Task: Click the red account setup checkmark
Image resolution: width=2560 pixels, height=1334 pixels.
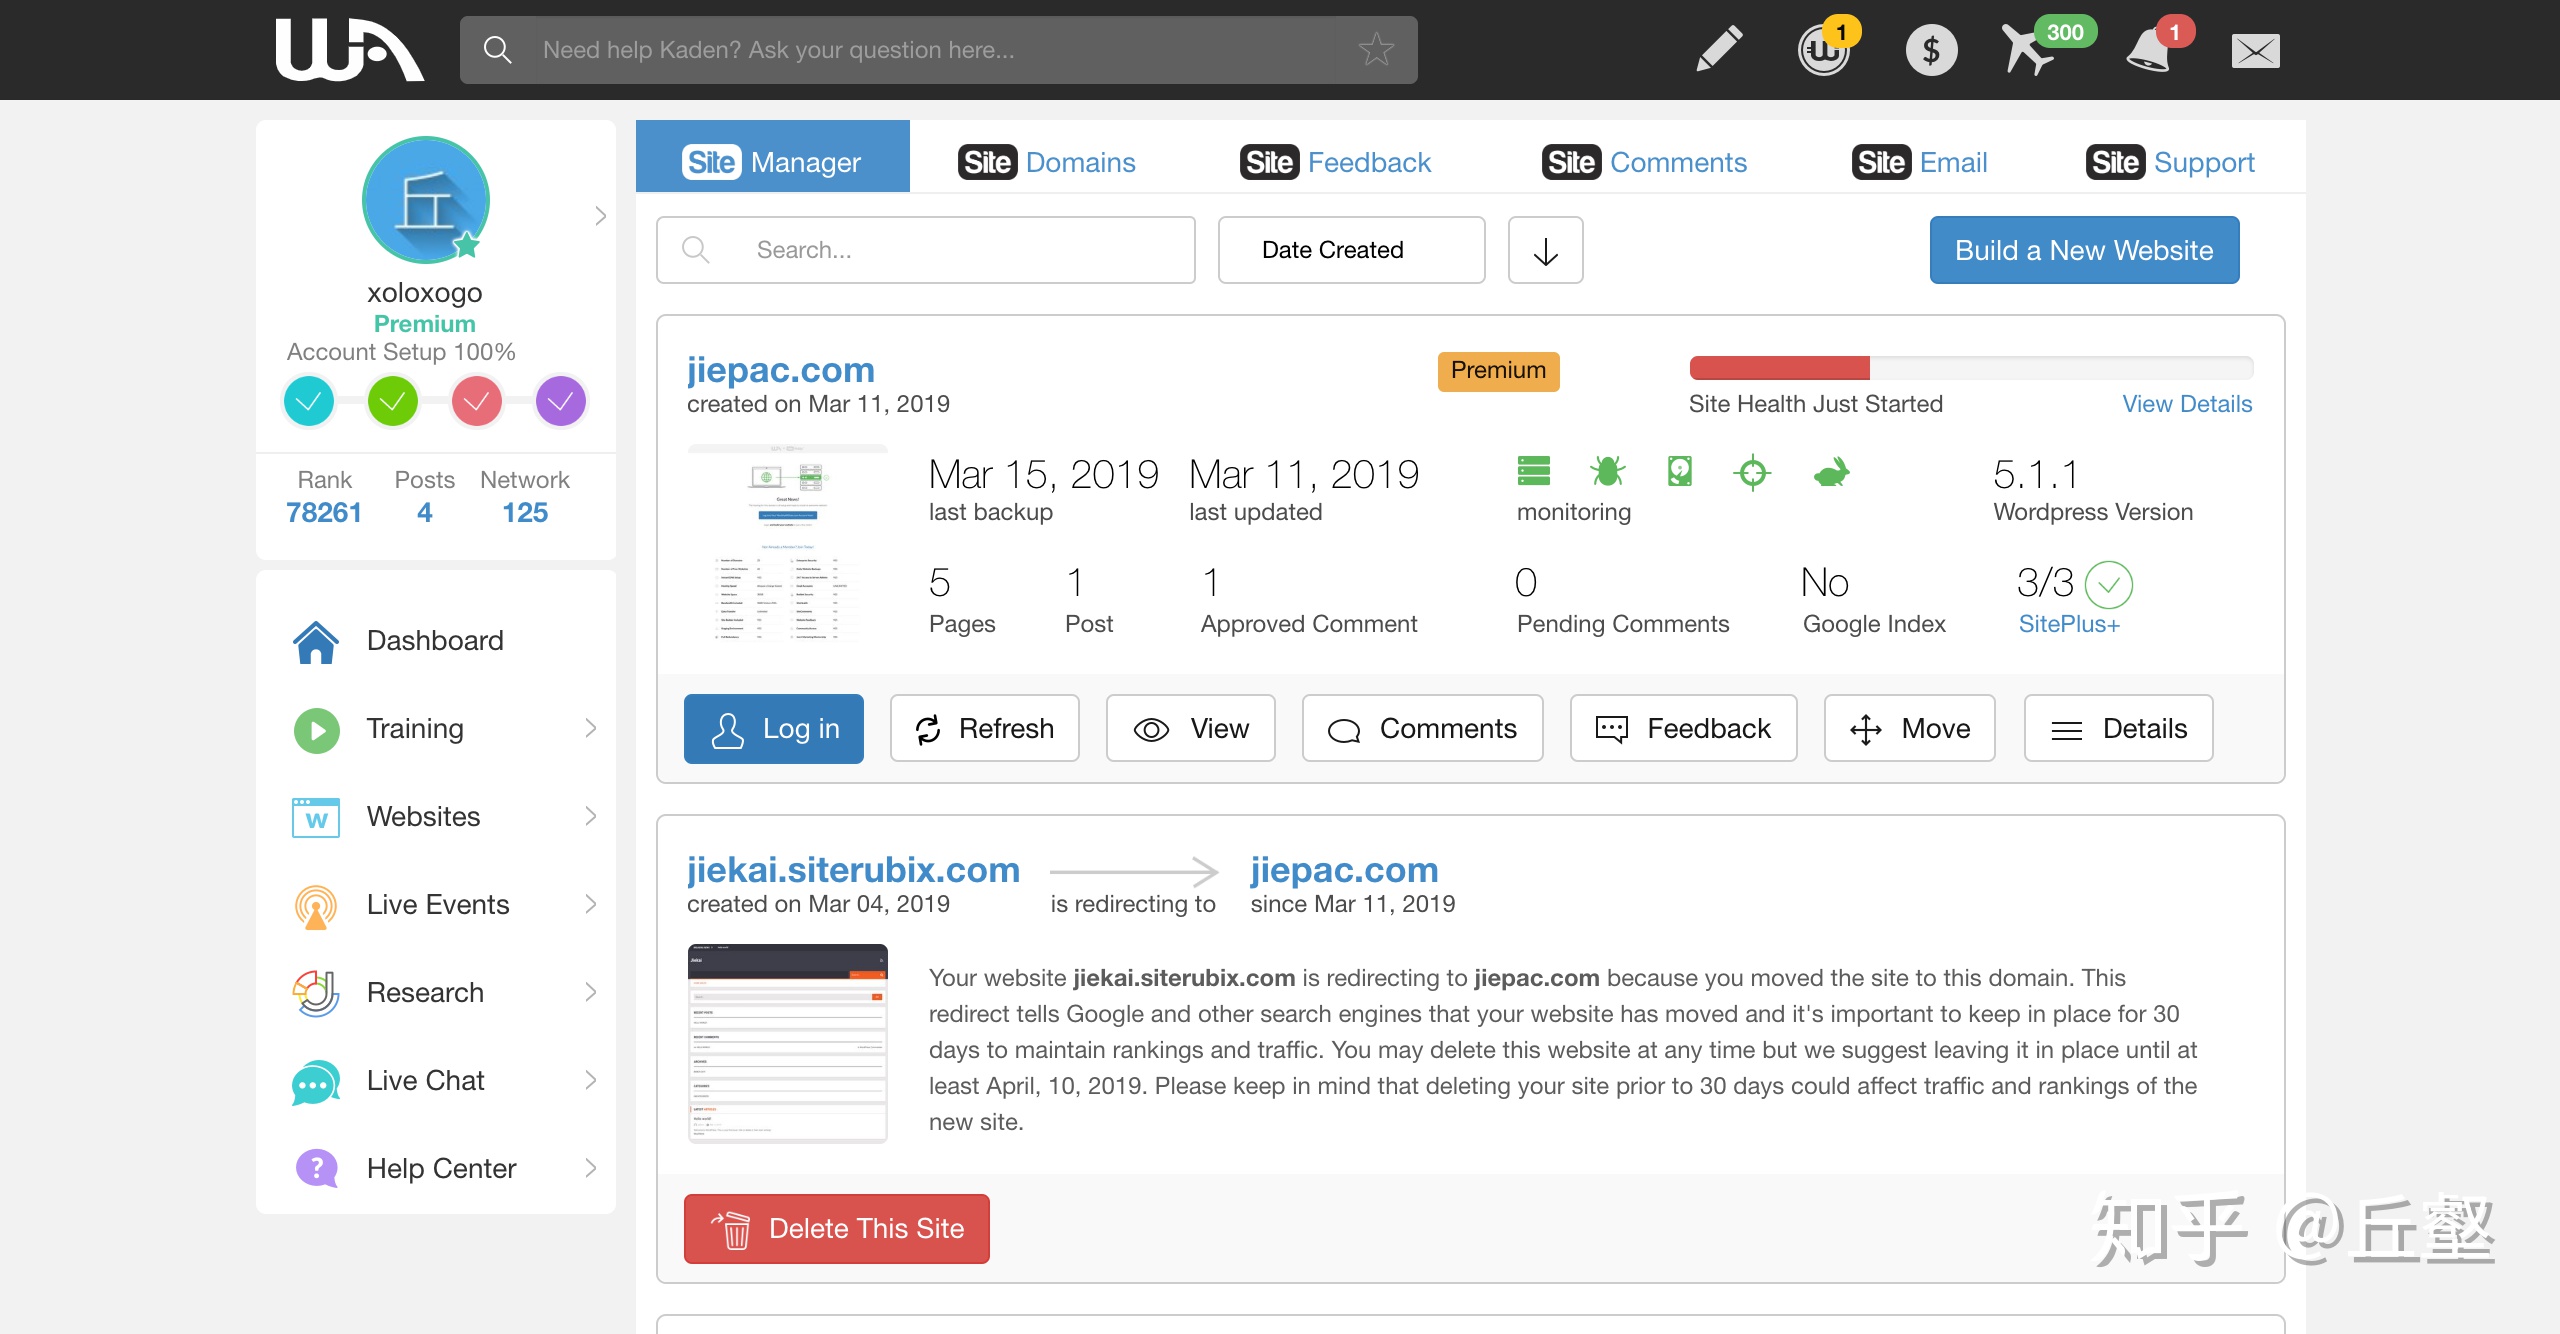Action: pos(477,401)
